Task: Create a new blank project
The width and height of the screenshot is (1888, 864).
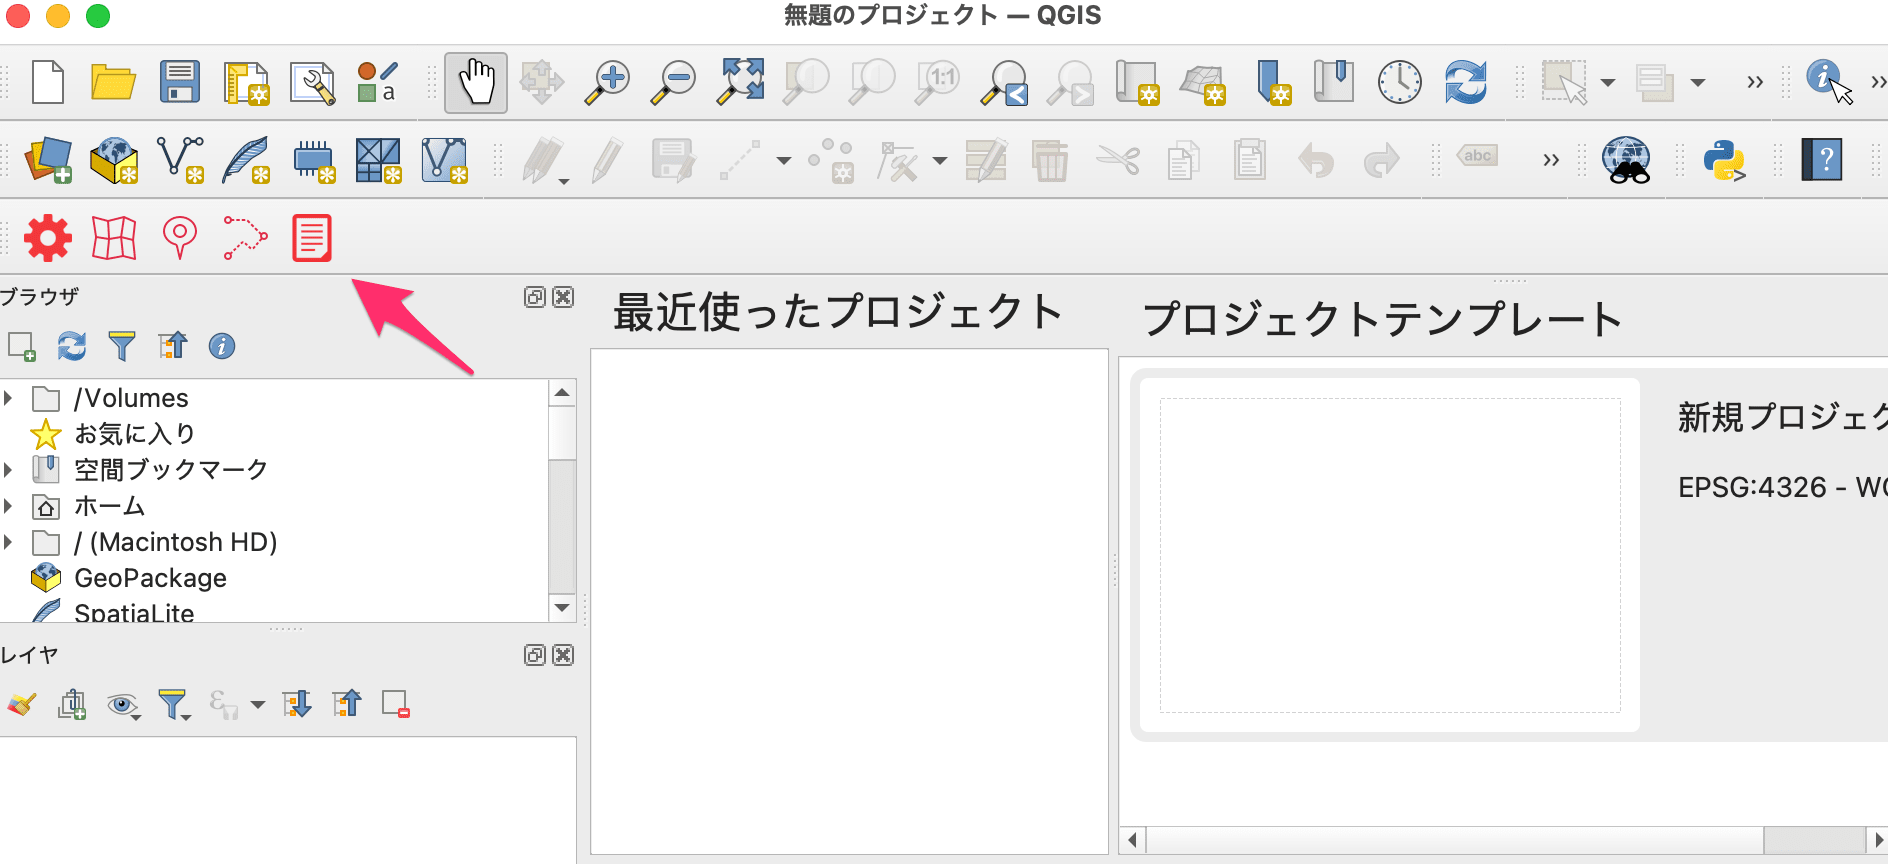Action: (47, 82)
